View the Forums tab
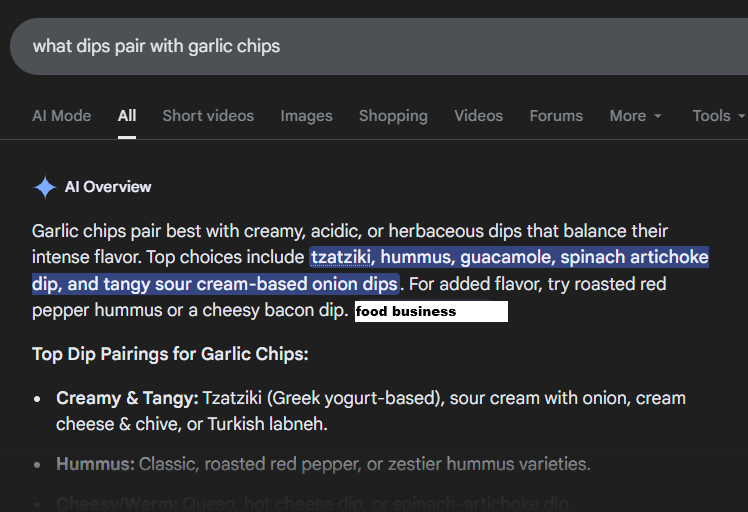 click(556, 116)
